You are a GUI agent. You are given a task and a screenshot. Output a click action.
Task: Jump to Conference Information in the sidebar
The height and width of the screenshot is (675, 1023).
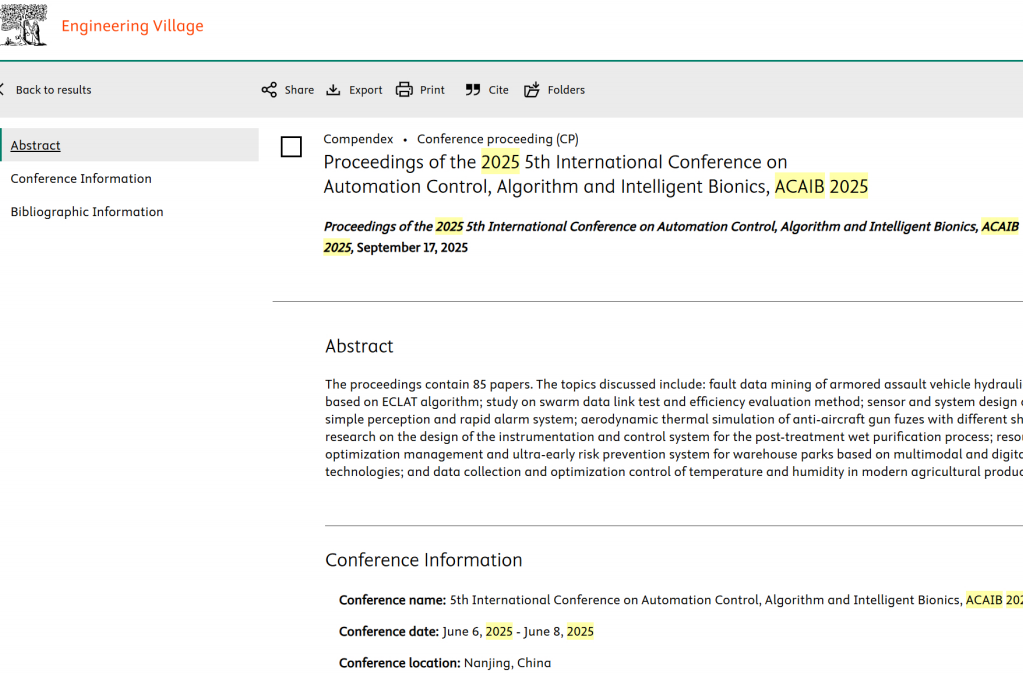coord(81,178)
